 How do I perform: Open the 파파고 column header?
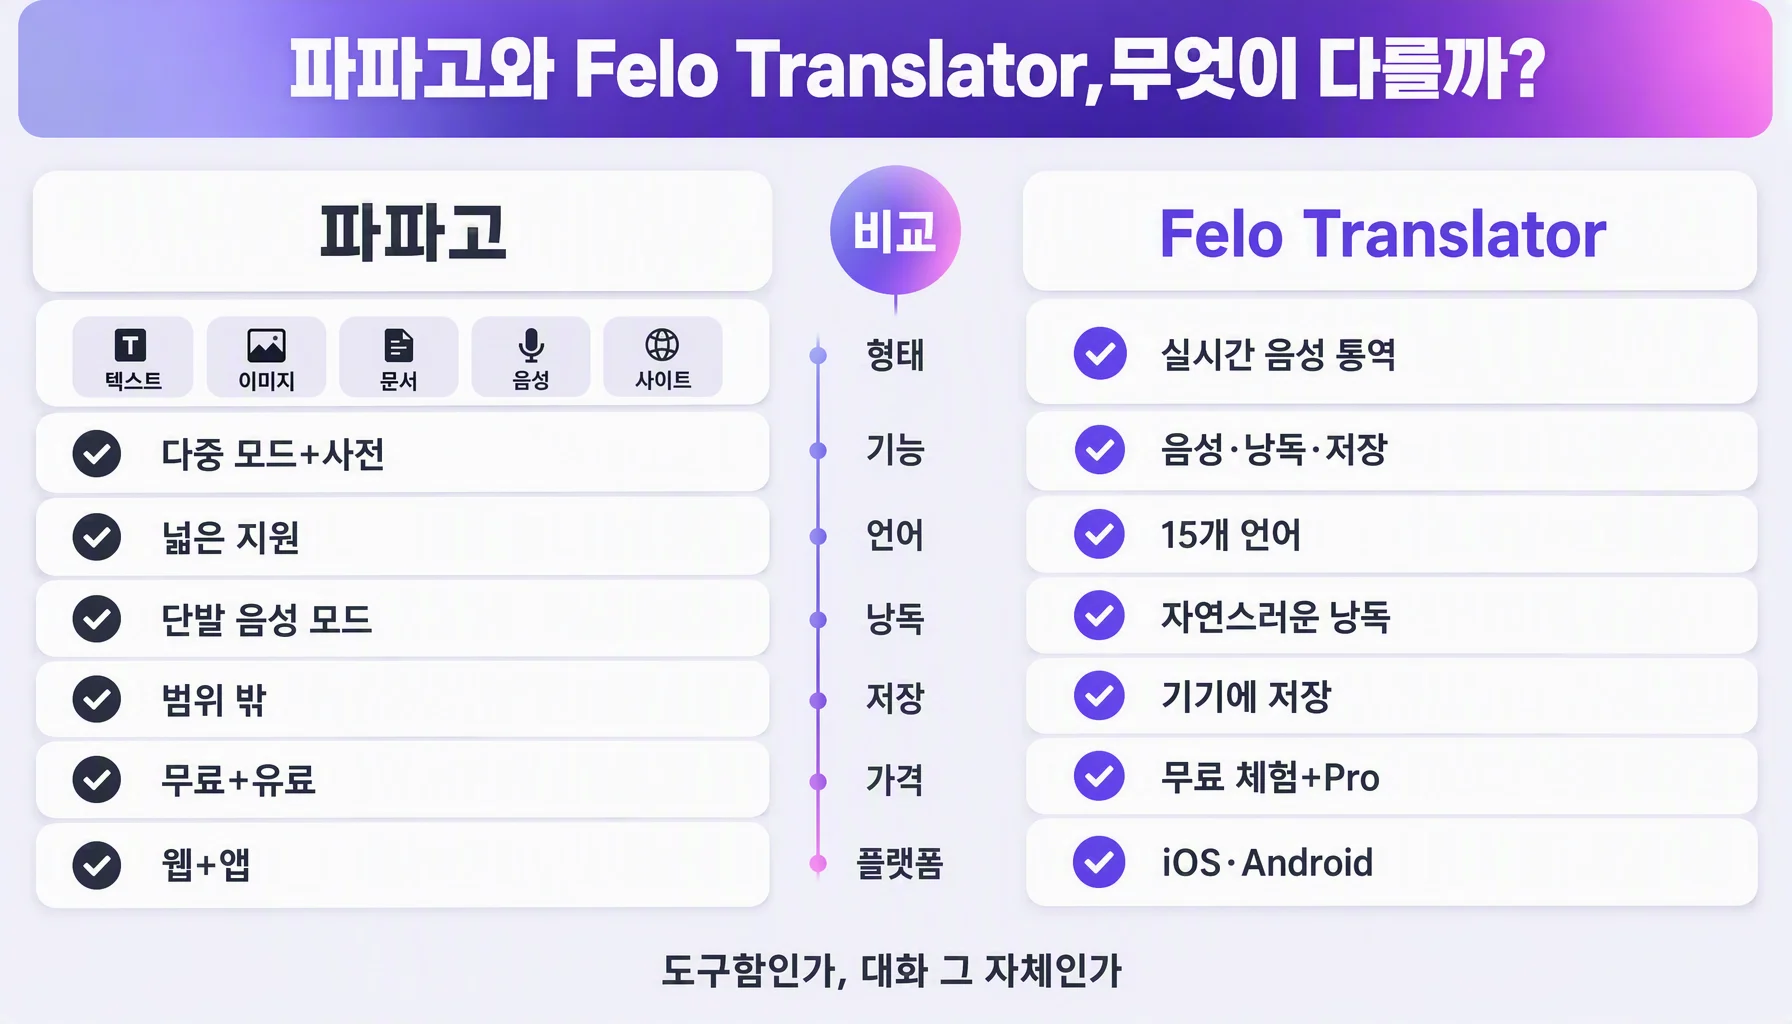402,231
